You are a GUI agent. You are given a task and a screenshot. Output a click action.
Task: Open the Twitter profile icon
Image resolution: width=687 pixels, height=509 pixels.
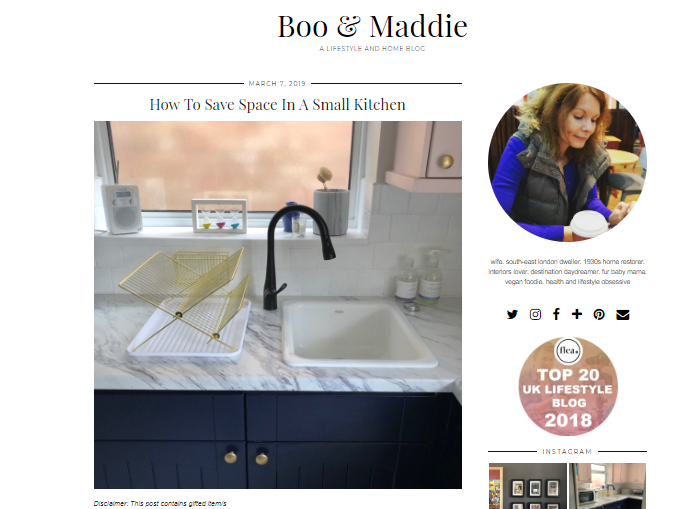click(512, 315)
